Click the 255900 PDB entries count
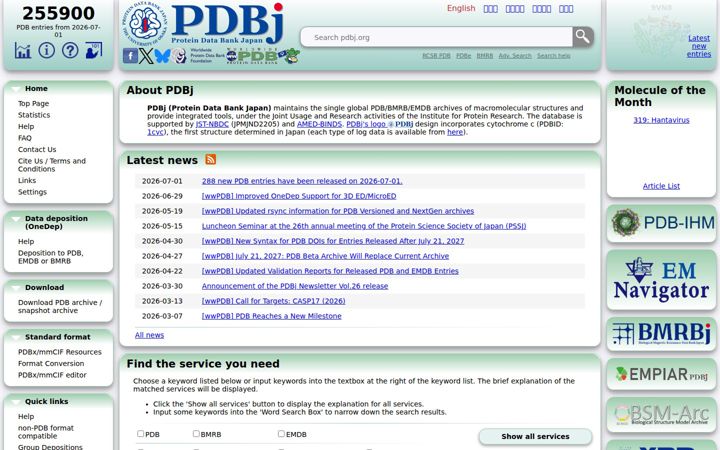 pyautogui.click(x=58, y=13)
